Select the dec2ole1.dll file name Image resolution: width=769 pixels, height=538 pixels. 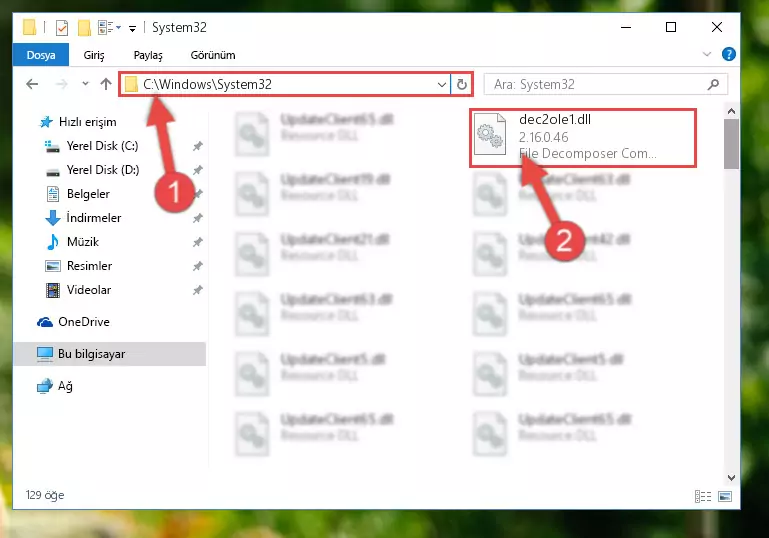[555, 120]
